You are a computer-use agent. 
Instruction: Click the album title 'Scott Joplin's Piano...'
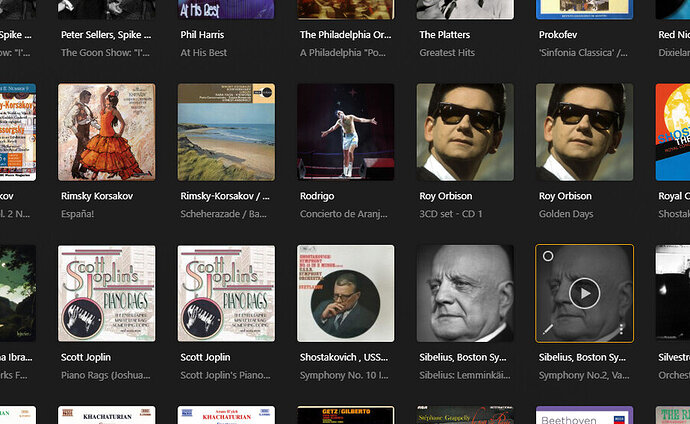click(225, 376)
